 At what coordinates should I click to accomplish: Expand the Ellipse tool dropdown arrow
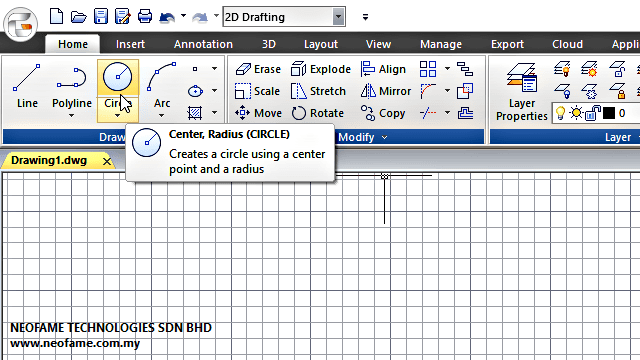[x=214, y=91]
